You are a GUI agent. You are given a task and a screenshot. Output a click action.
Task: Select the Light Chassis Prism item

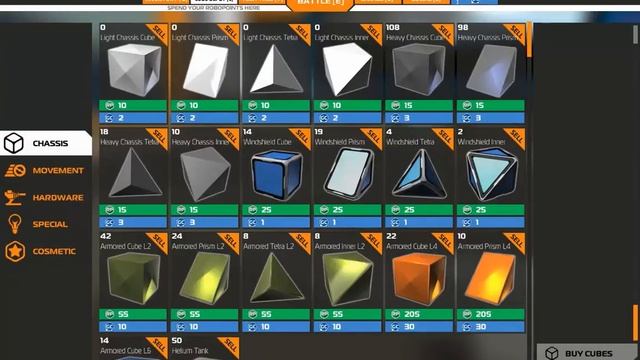coord(204,73)
